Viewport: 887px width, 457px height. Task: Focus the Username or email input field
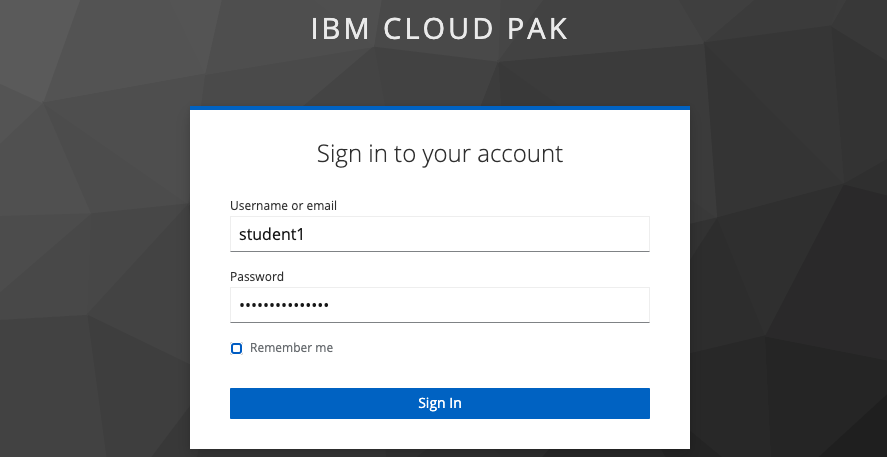click(440, 234)
